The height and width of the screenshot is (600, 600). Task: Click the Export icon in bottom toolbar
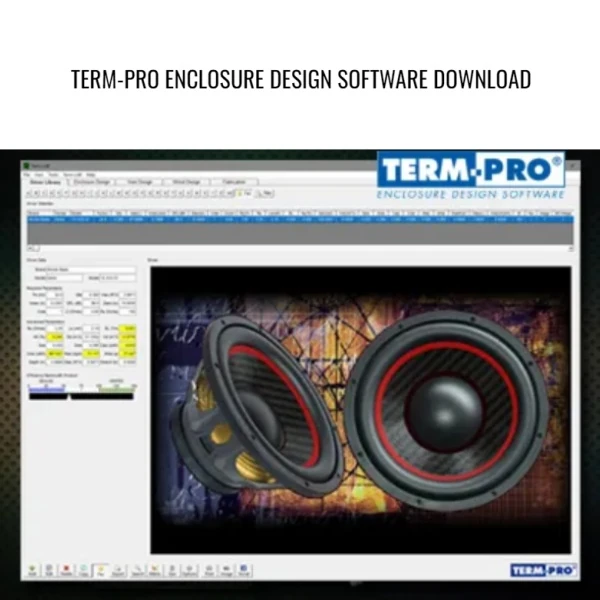(119, 570)
